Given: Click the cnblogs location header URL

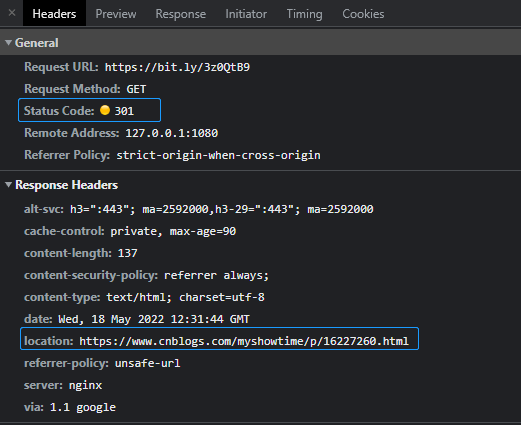Looking at the screenshot, I should pyautogui.click(x=244, y=341).
